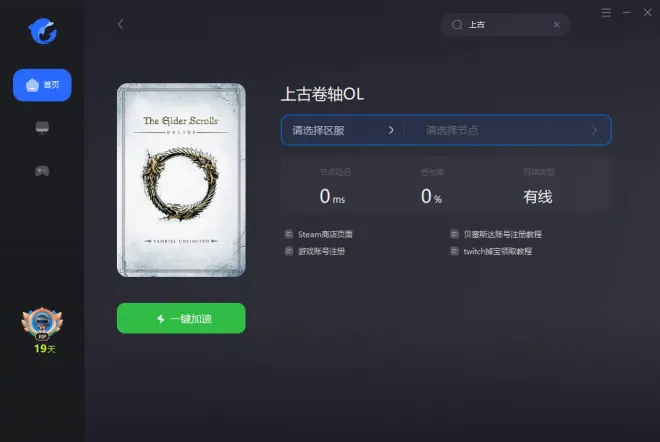
Task: Click inside the search box containing 上古
Action: (x=505, y=25)
